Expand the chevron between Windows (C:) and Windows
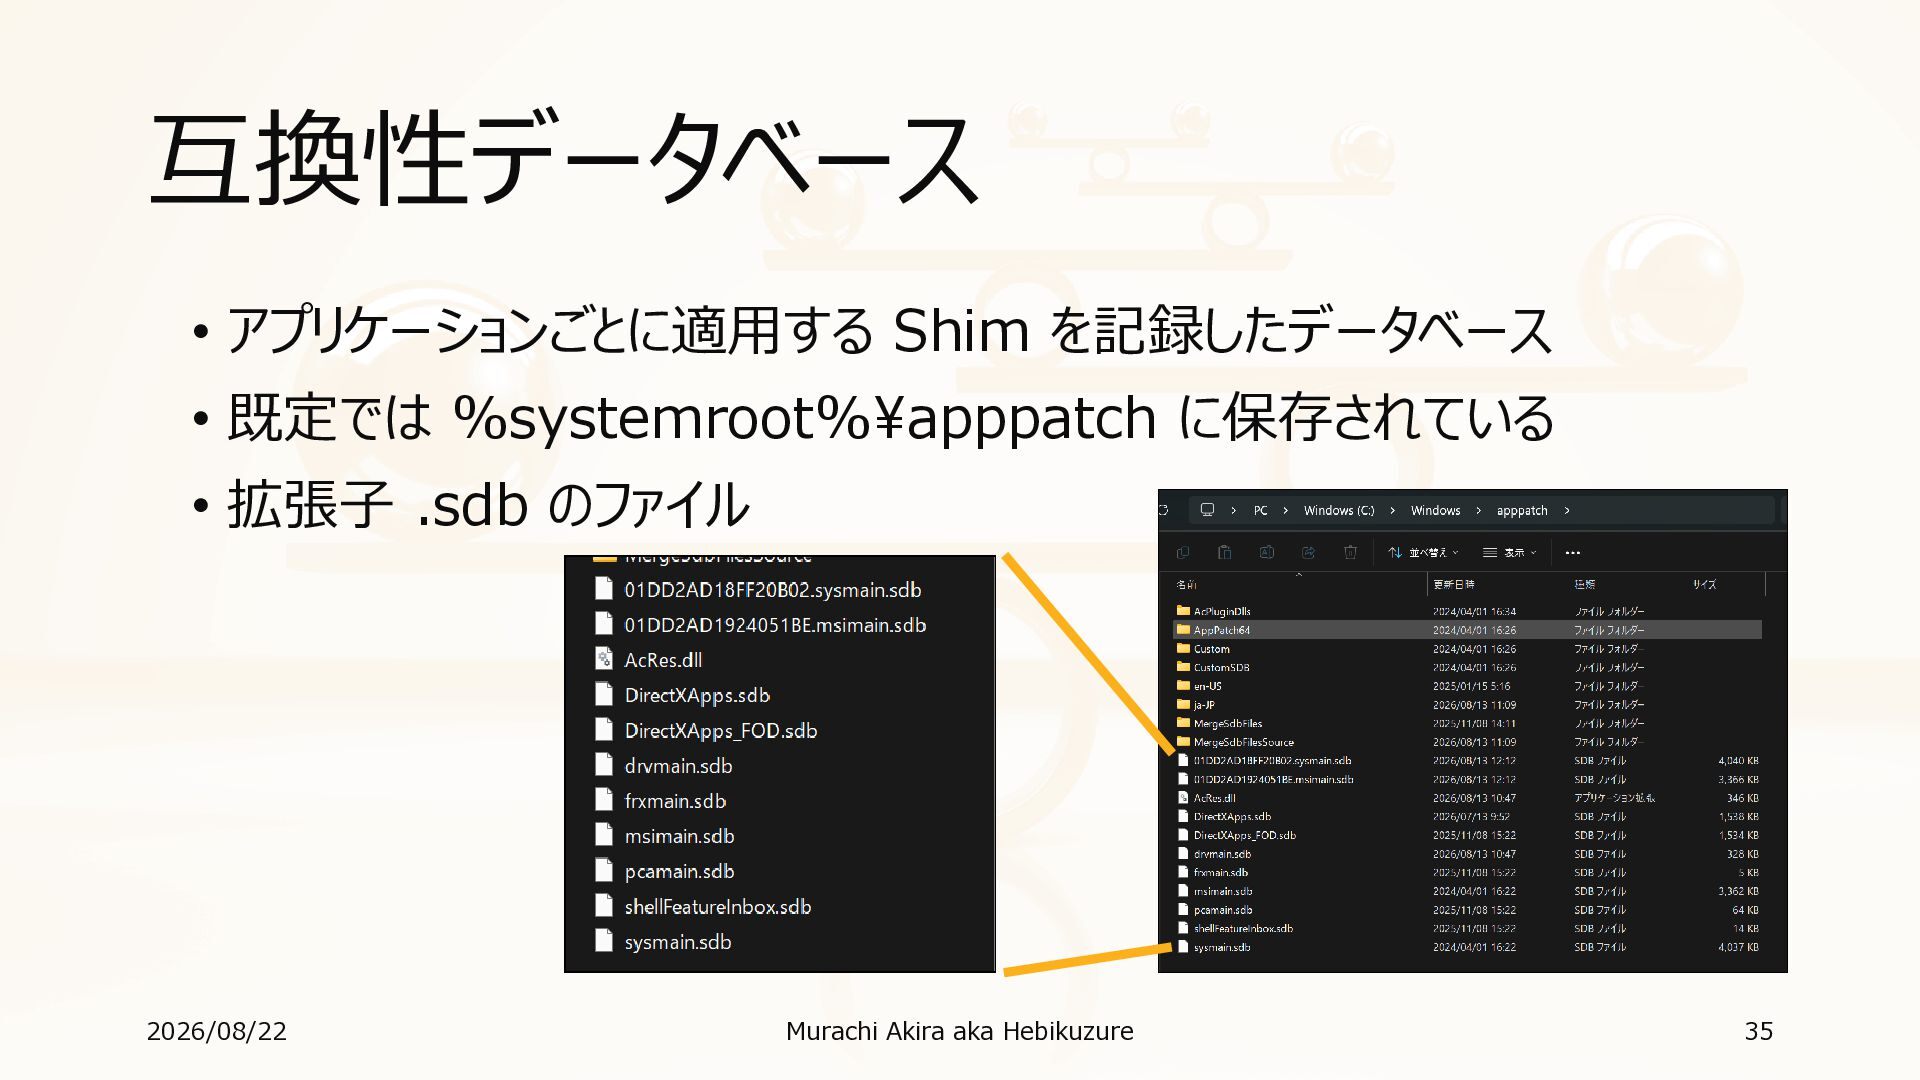Viewport: 1920px width, 1080px height. click(1392, 510)
